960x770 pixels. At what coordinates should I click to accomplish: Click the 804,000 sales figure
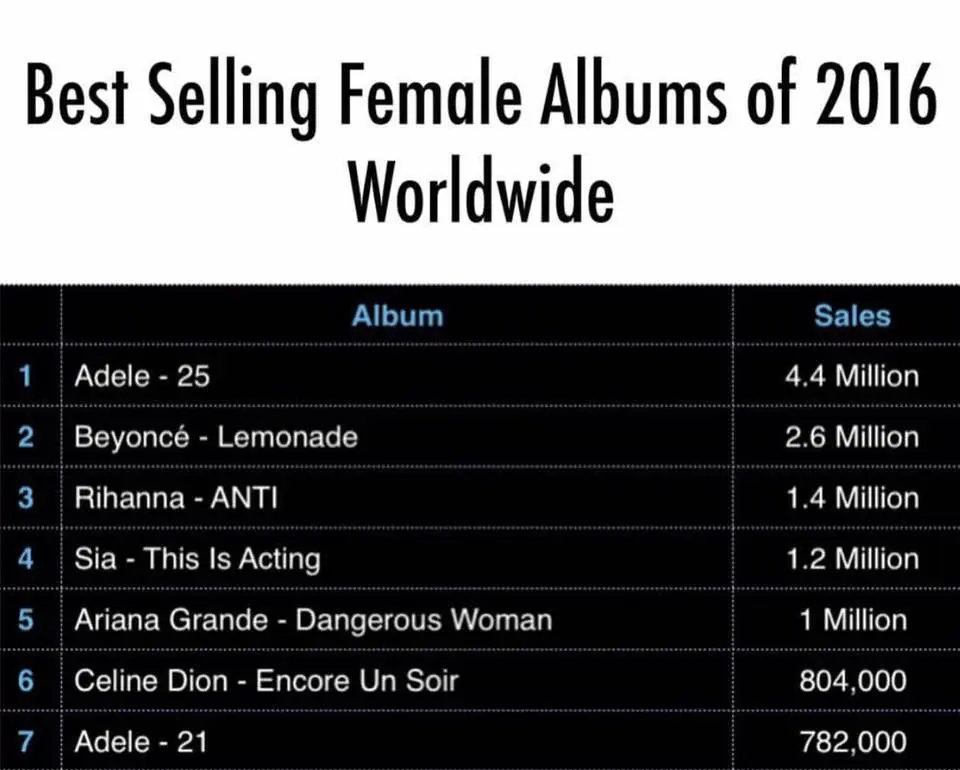[x=853, y=681]
